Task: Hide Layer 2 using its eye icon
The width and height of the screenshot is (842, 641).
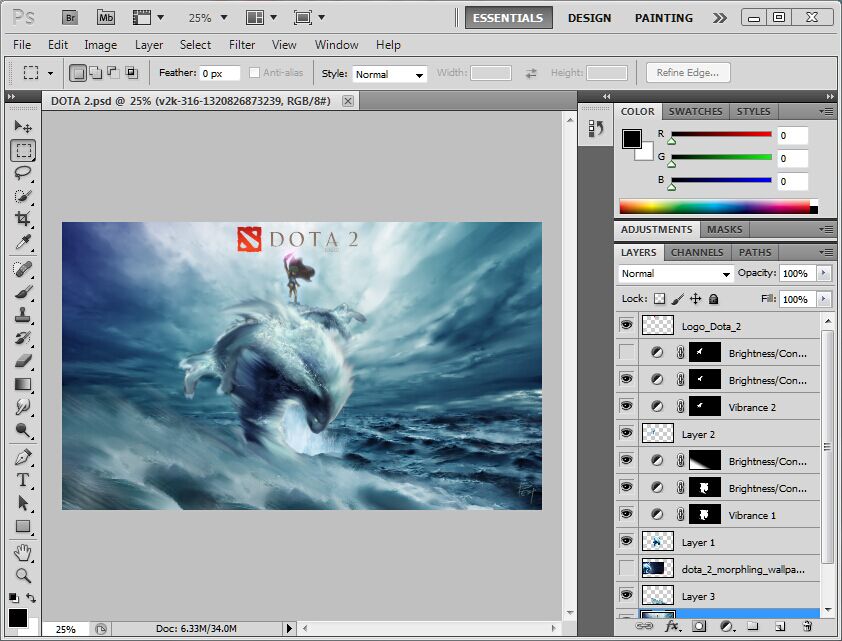Action: click(x=626, y=433)
